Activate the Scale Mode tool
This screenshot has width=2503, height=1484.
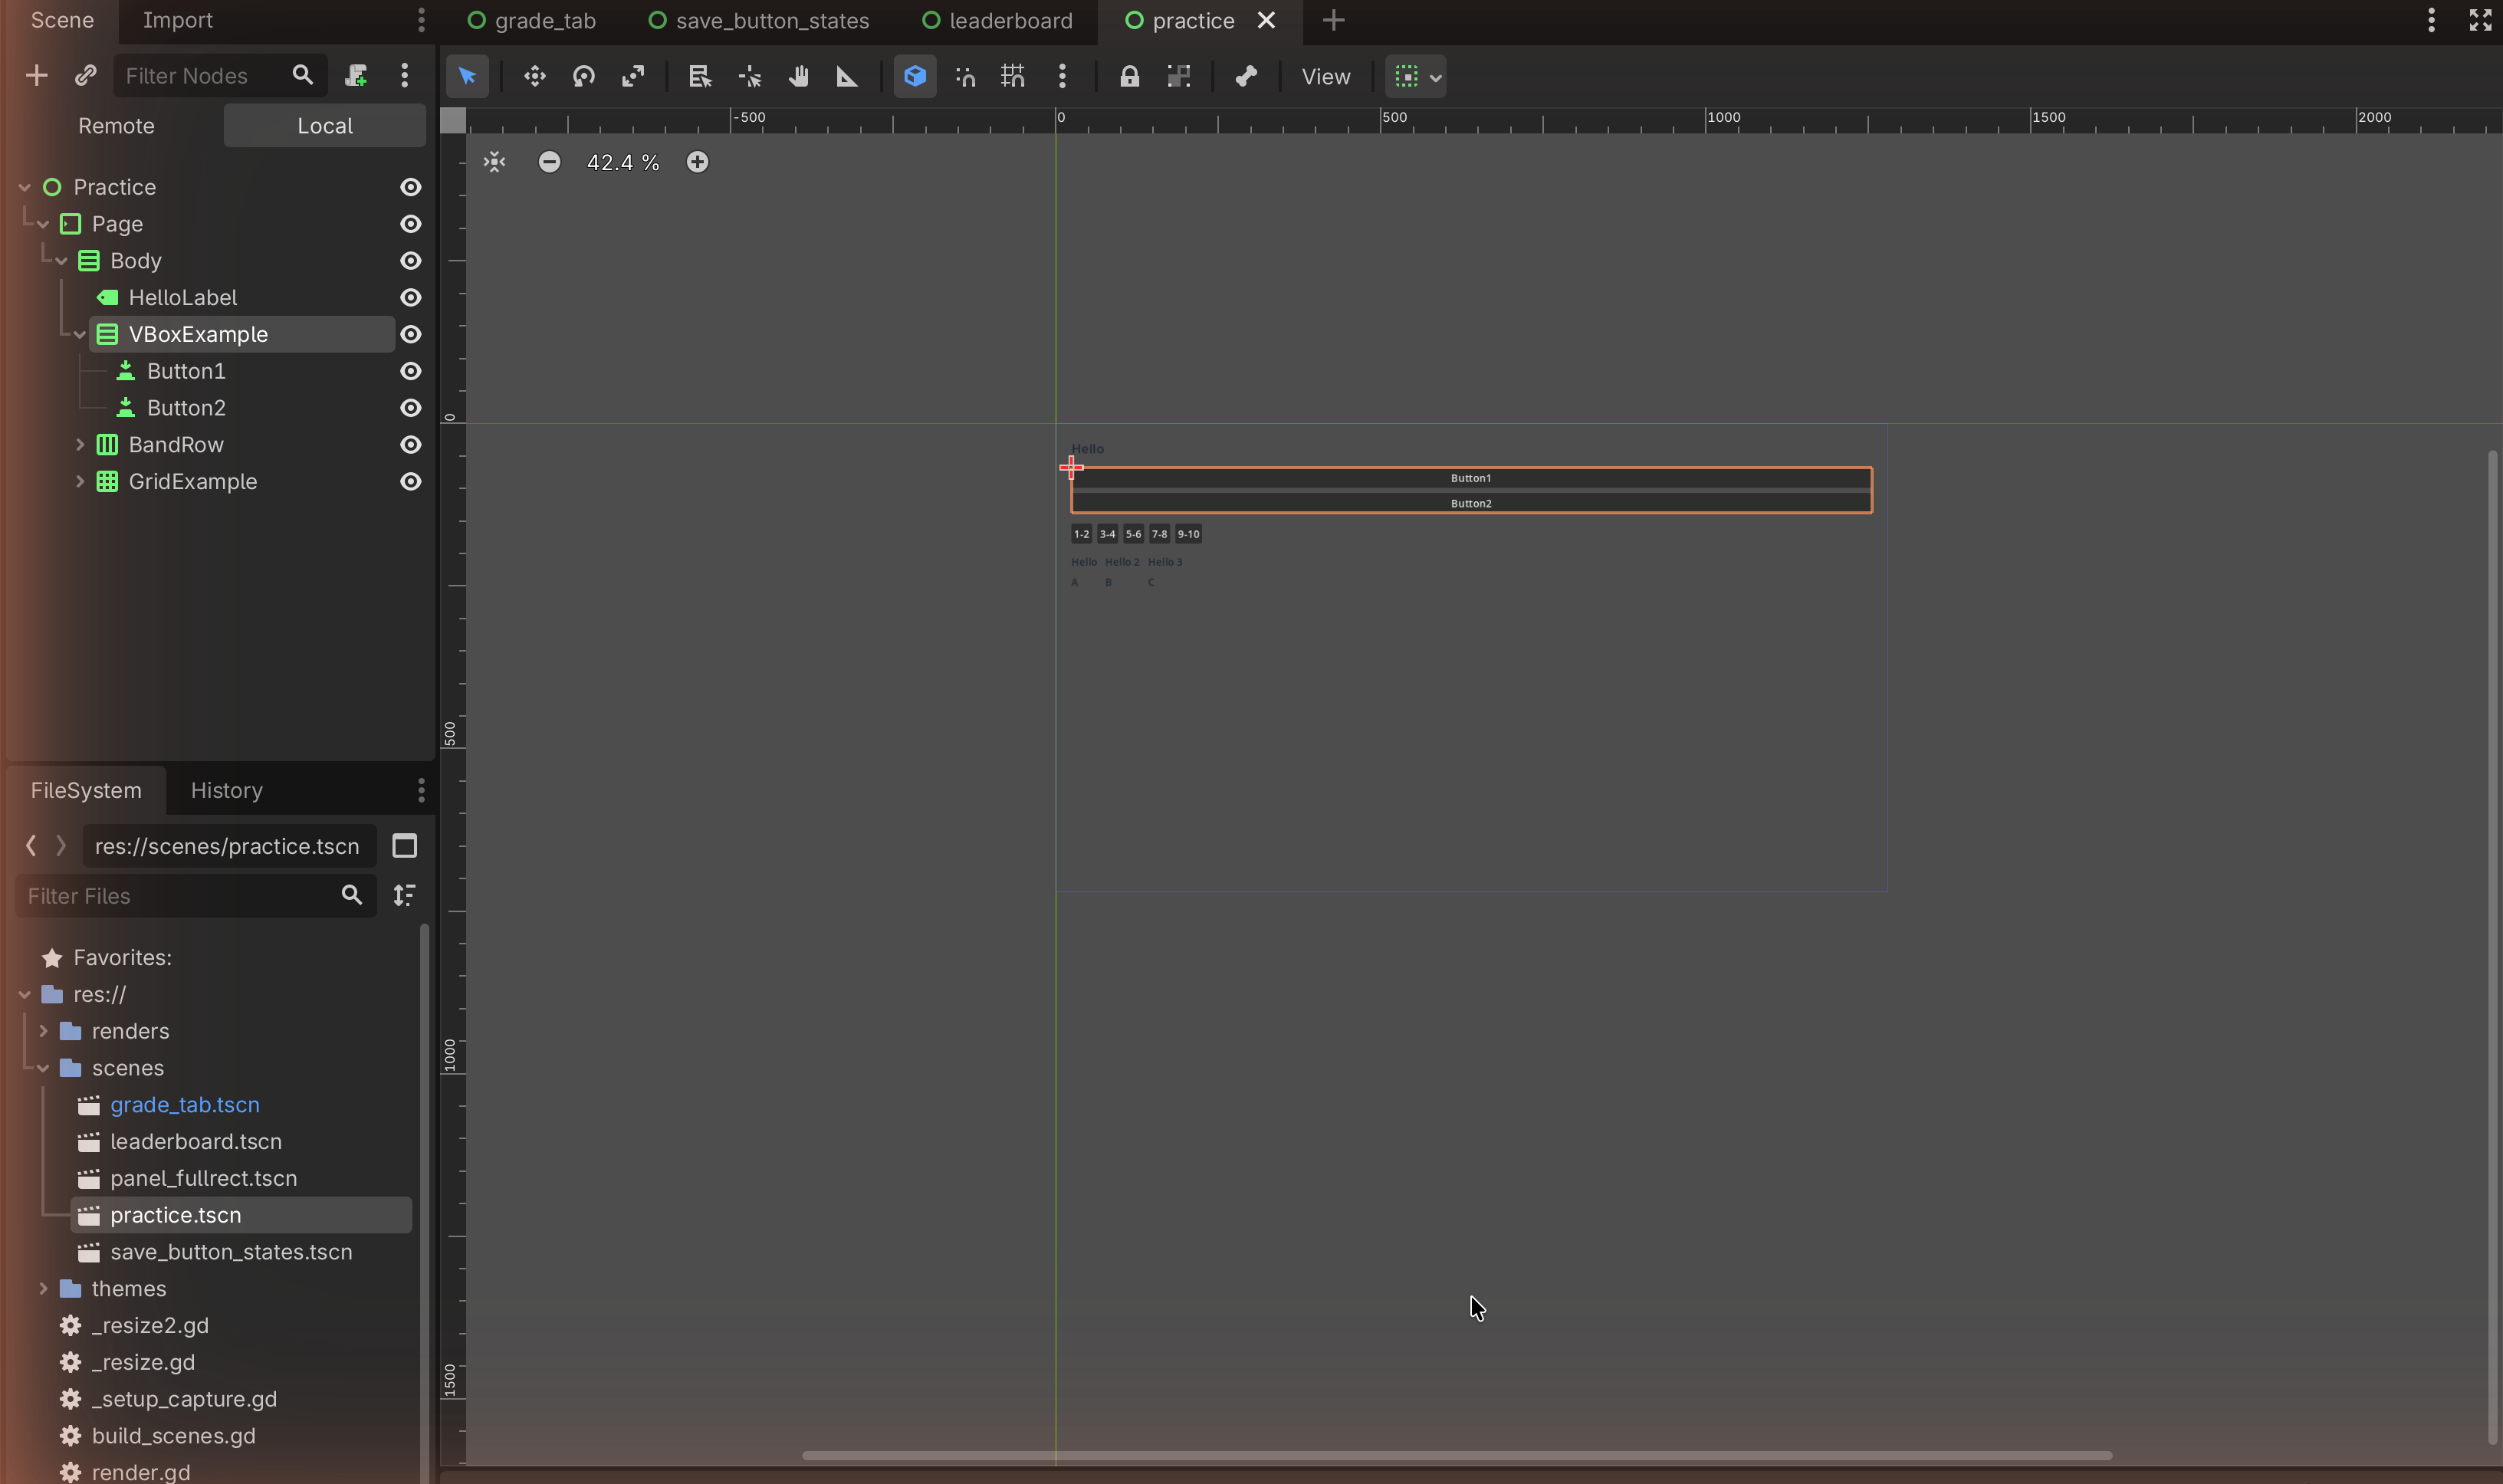pos(633,76)
